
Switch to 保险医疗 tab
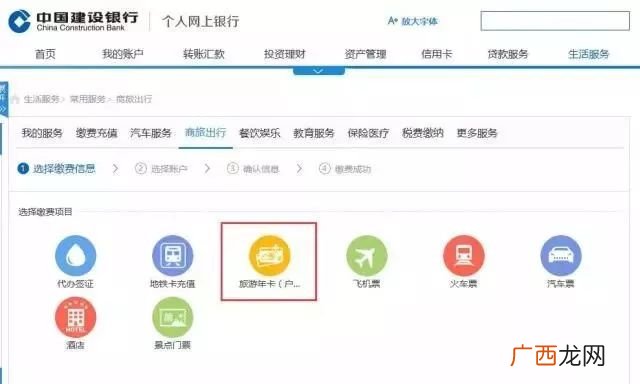point(368,133)
